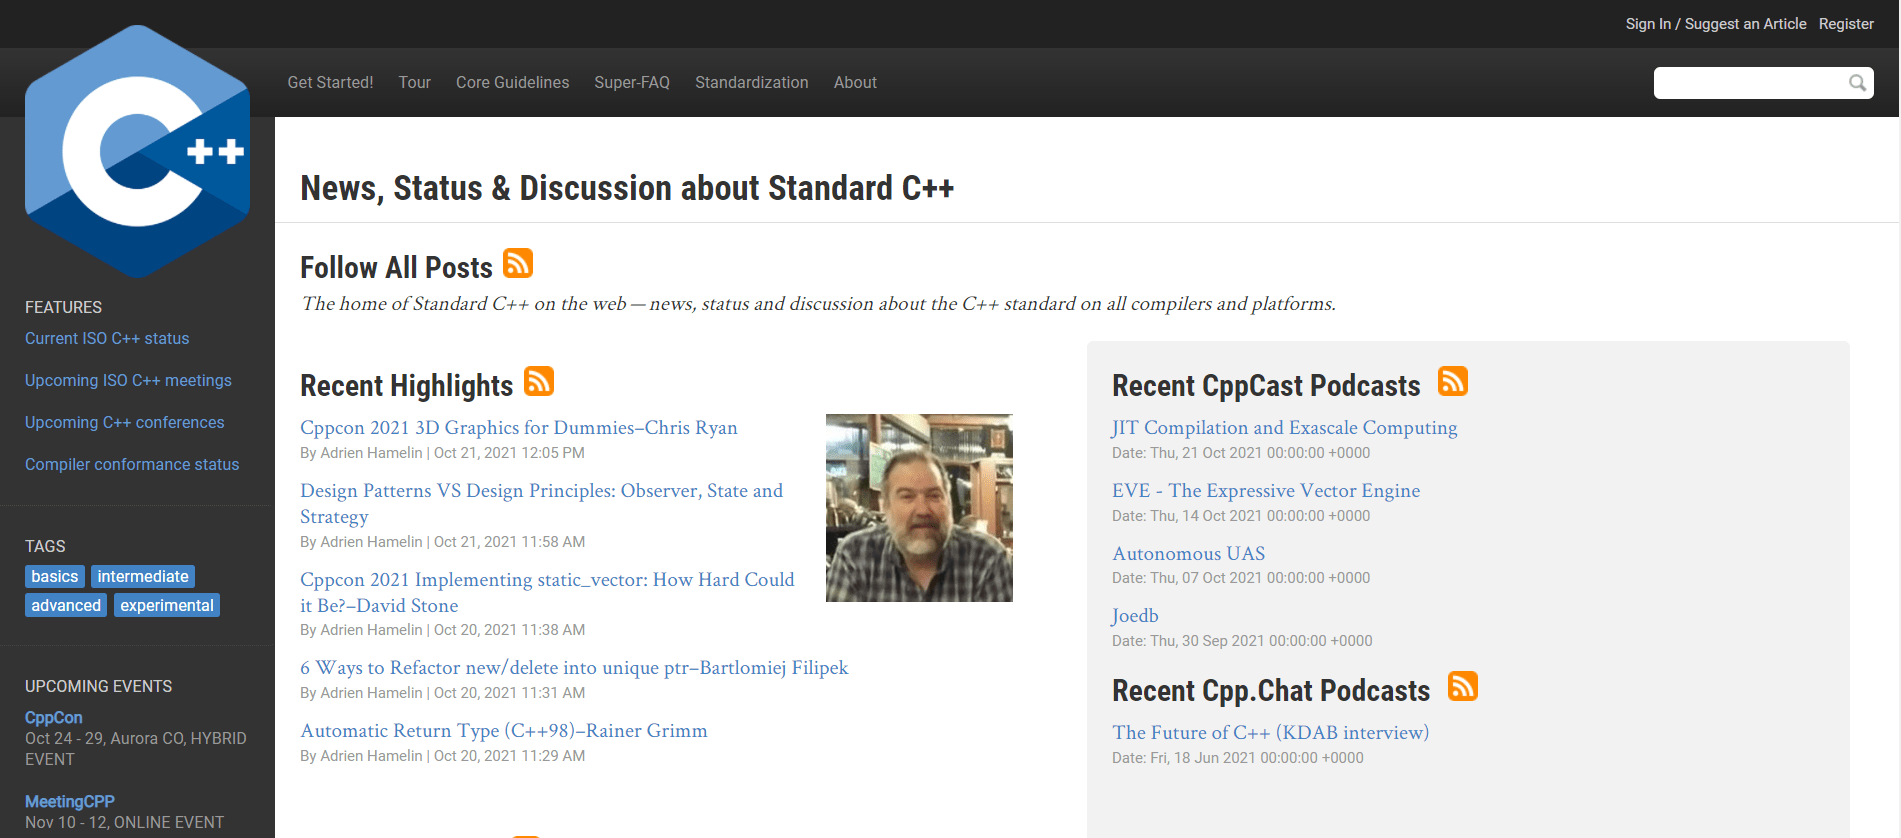Click the Register link
The image size is (1901, 838).
point(1846,24)
